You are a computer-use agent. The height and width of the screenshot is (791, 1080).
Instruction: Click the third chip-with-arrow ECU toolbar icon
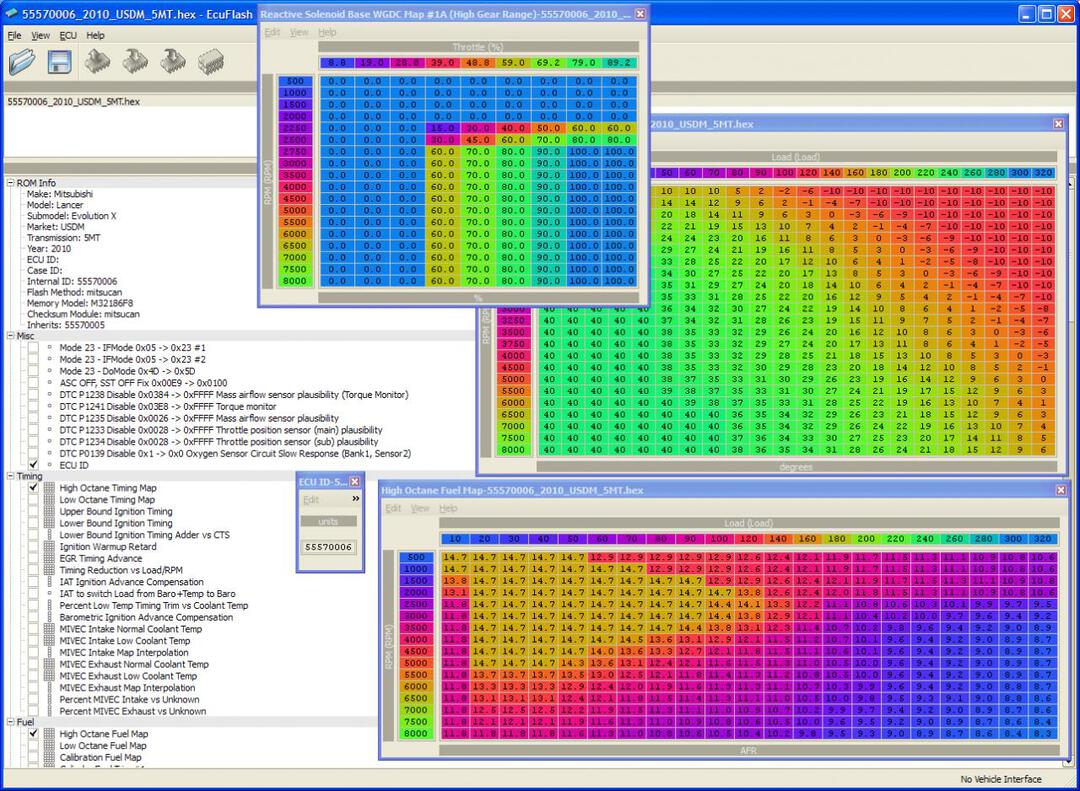pyautogui.click(x=173, y=62)
